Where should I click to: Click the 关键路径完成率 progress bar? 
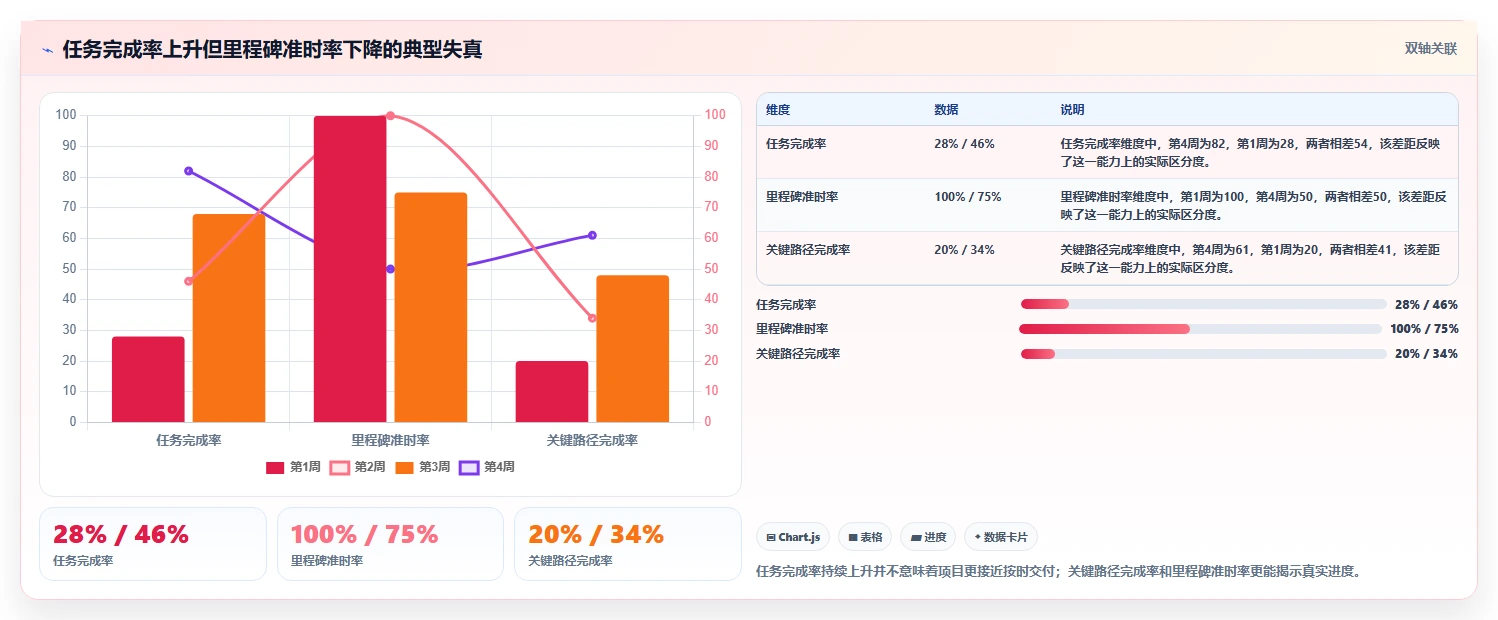pyautogui.click(x=1203, y=354)
